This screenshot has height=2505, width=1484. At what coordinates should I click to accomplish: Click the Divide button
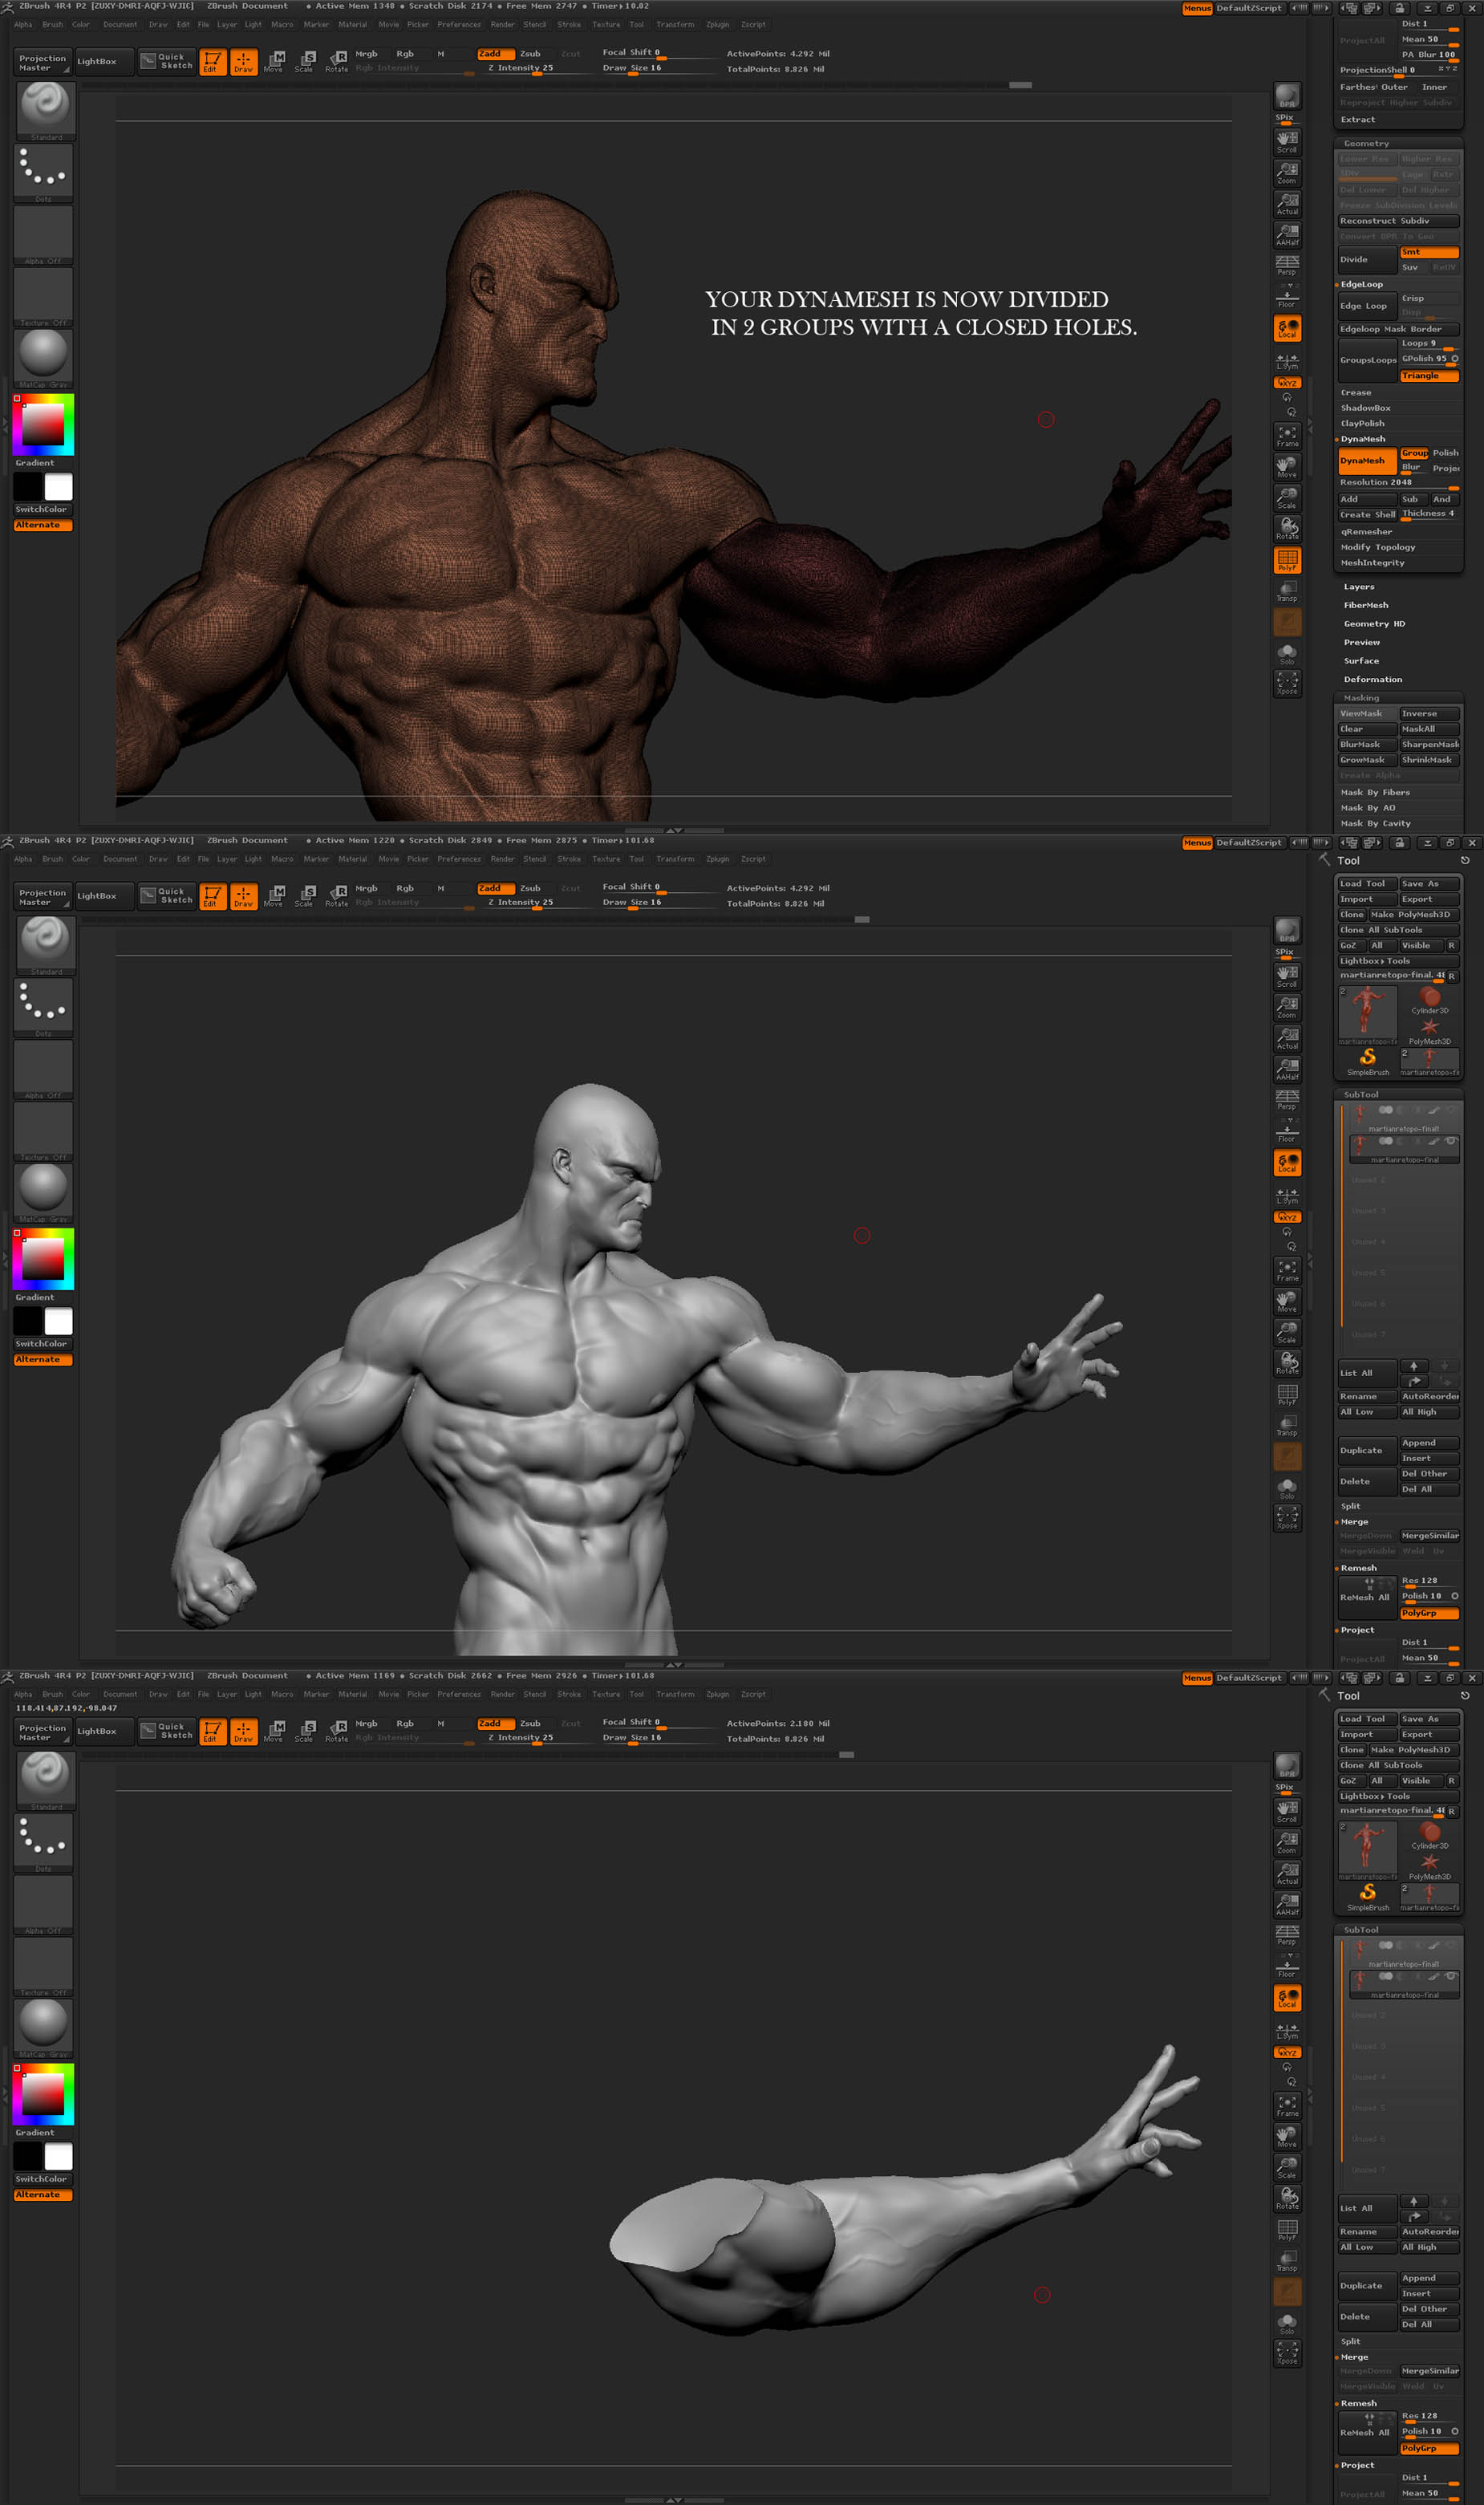pyautogui.click(x=1367, y=260)
